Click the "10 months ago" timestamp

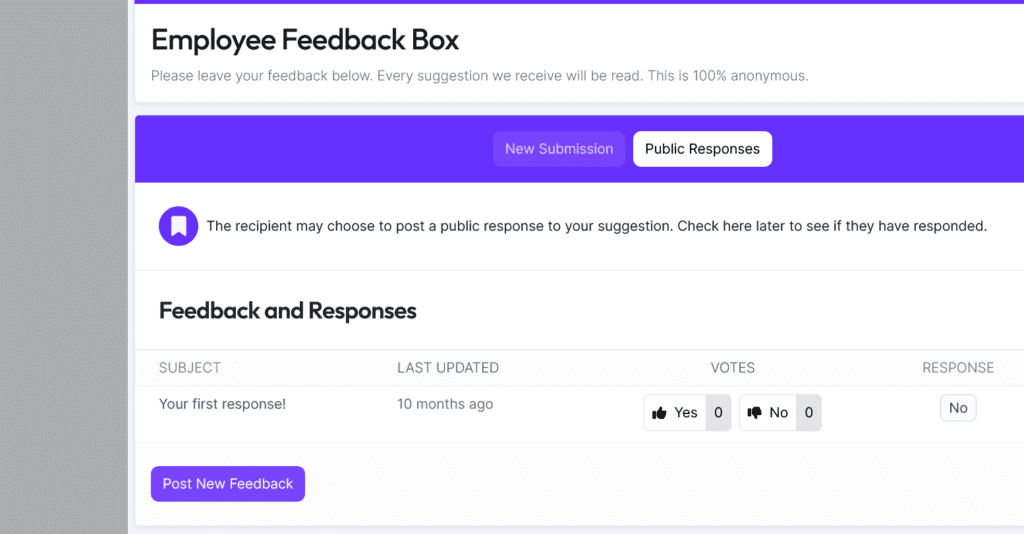445,404
